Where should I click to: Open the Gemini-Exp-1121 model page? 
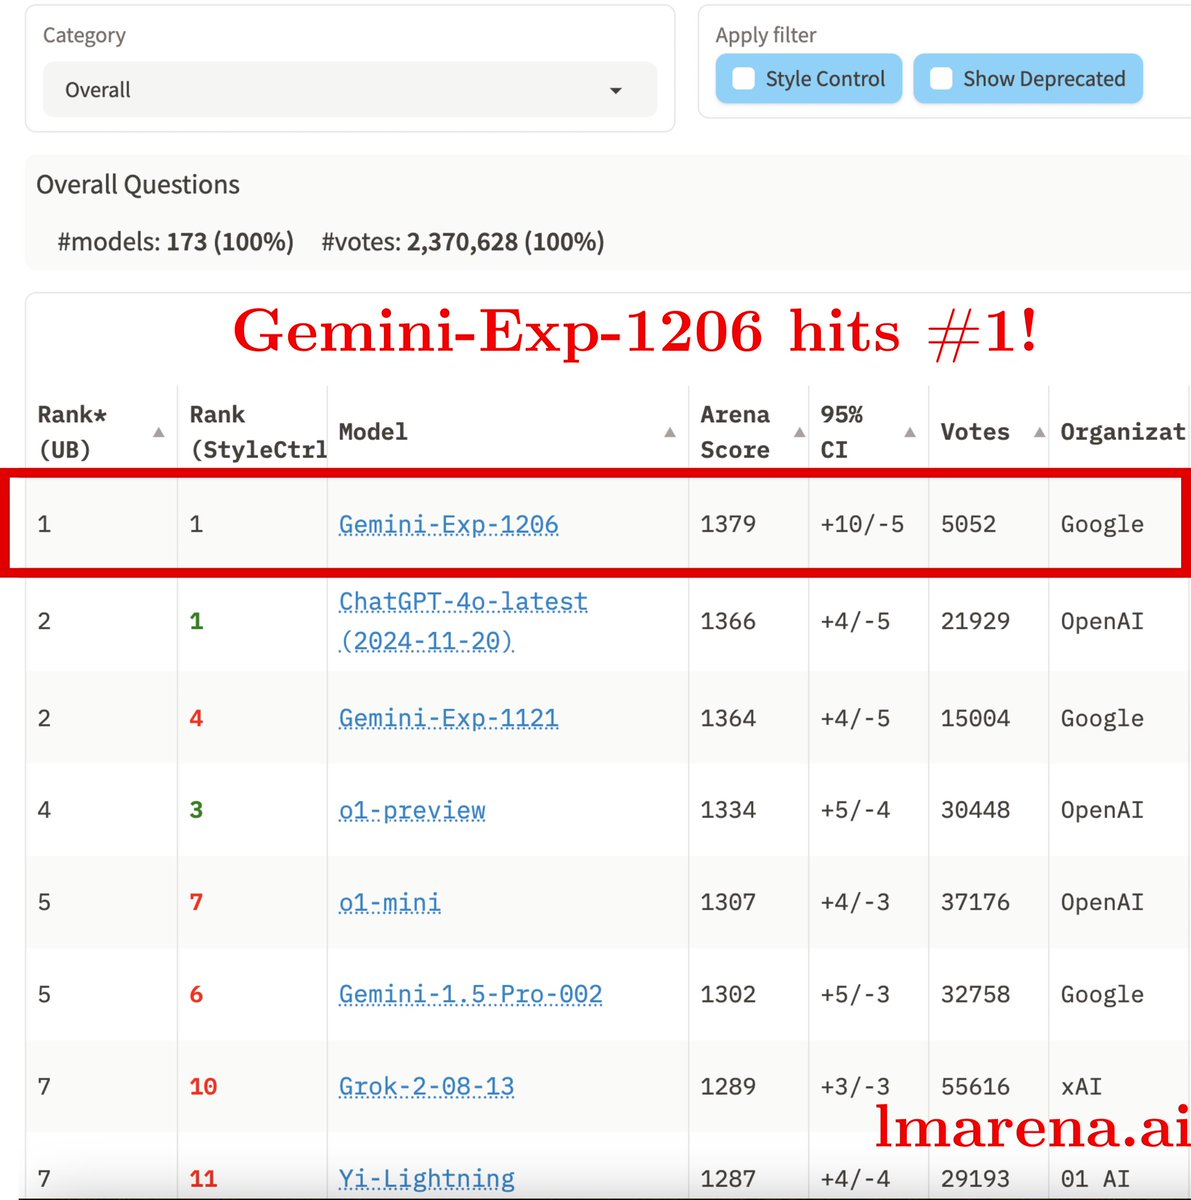coord(448,718)
